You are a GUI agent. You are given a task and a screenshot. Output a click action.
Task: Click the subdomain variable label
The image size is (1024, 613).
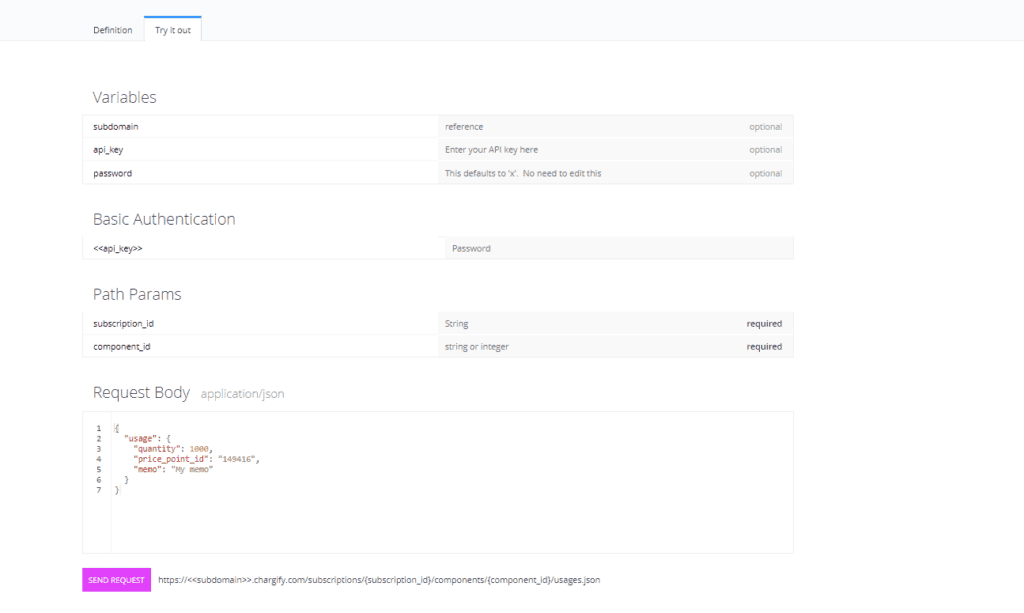click(116, 127)
